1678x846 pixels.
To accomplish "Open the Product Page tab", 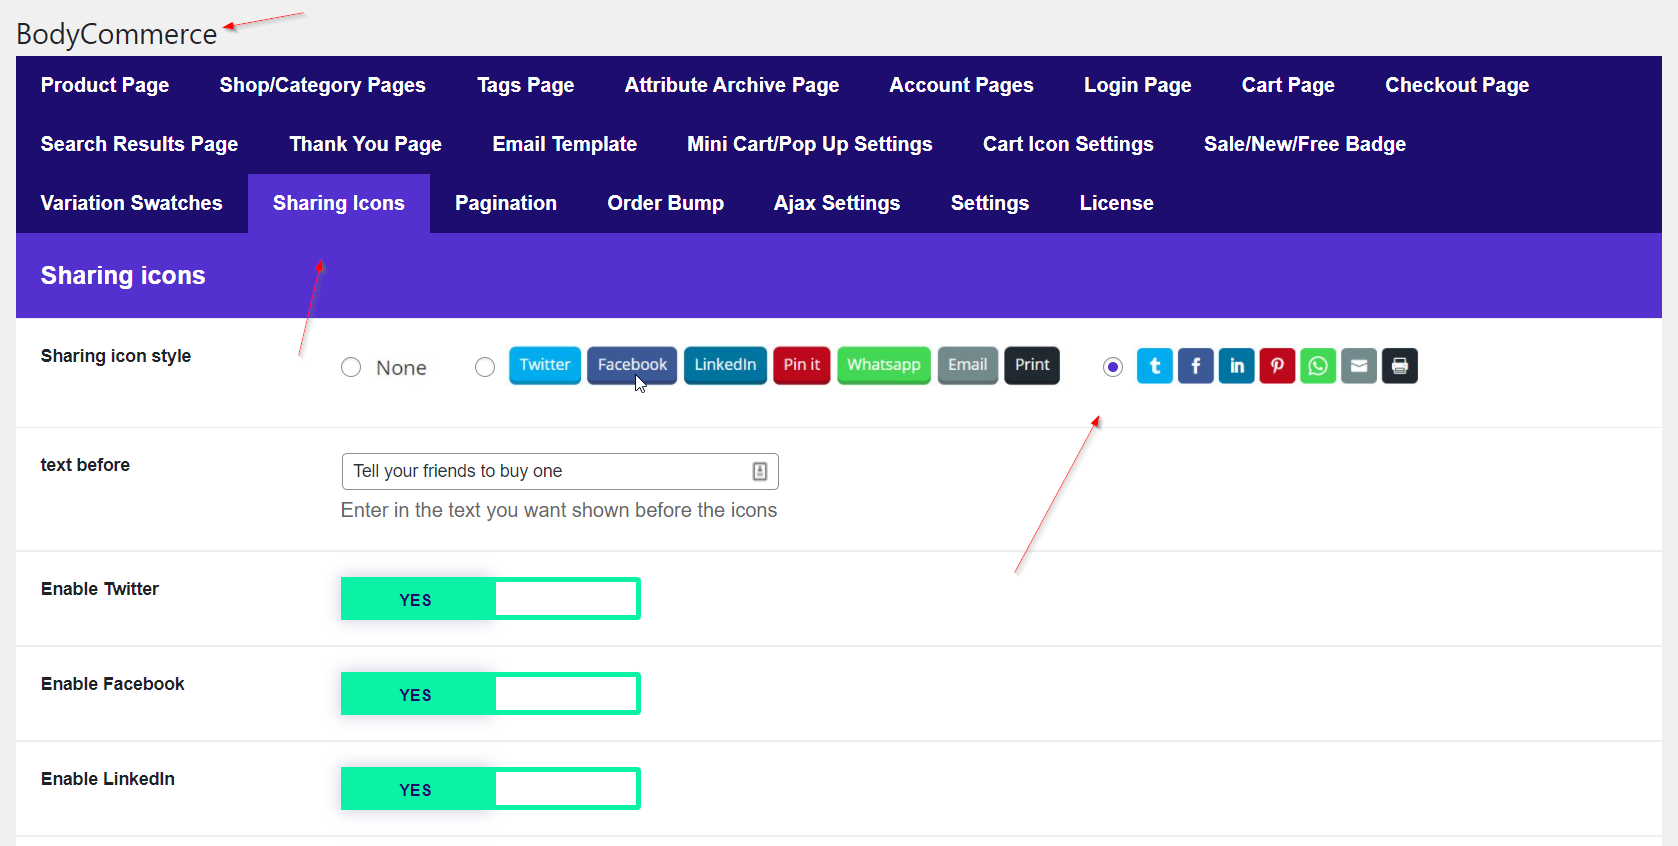I will click(x=105, y=85).
